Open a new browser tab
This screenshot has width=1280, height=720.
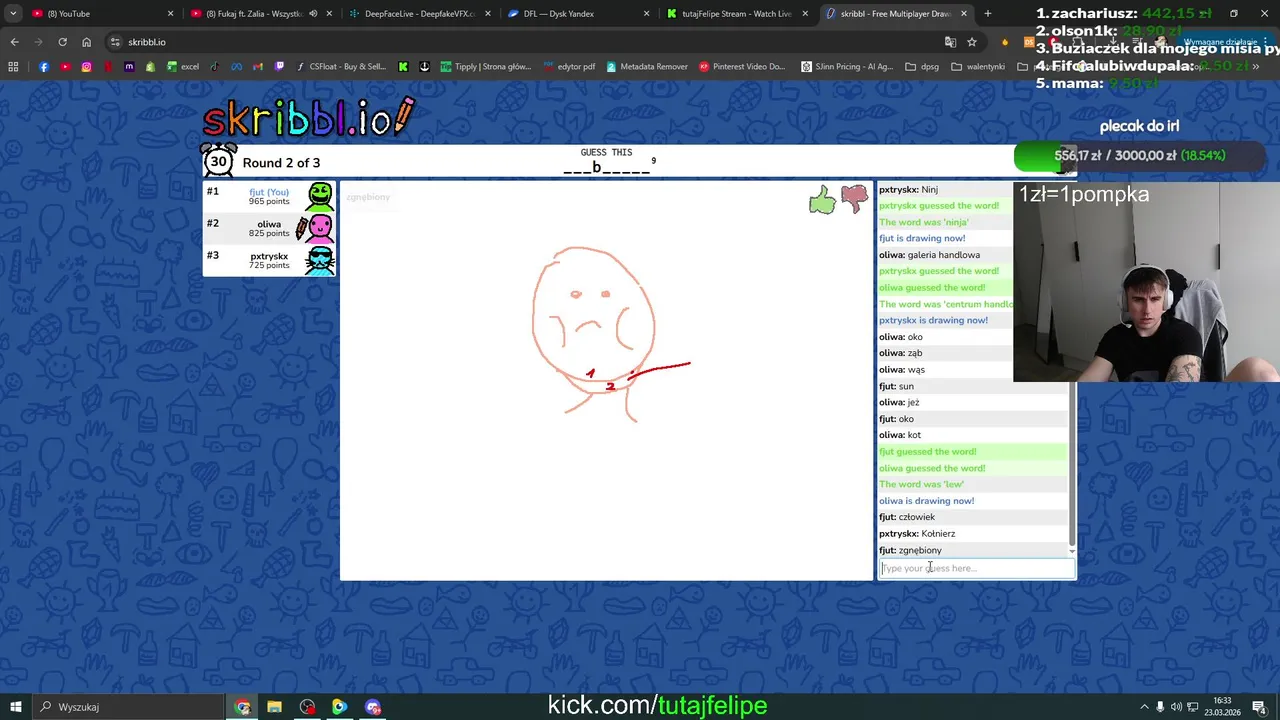pos(988,14)
